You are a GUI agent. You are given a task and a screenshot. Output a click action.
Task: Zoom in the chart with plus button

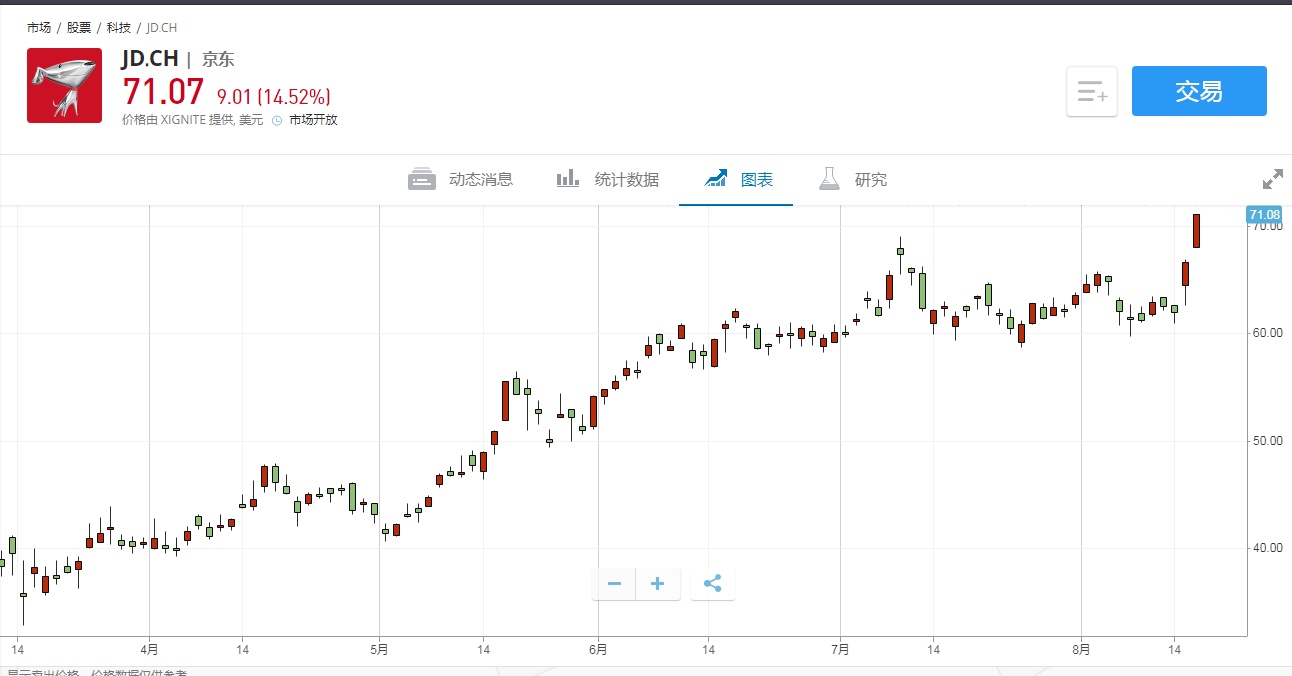pyautogui.click(x=658, y=584)
